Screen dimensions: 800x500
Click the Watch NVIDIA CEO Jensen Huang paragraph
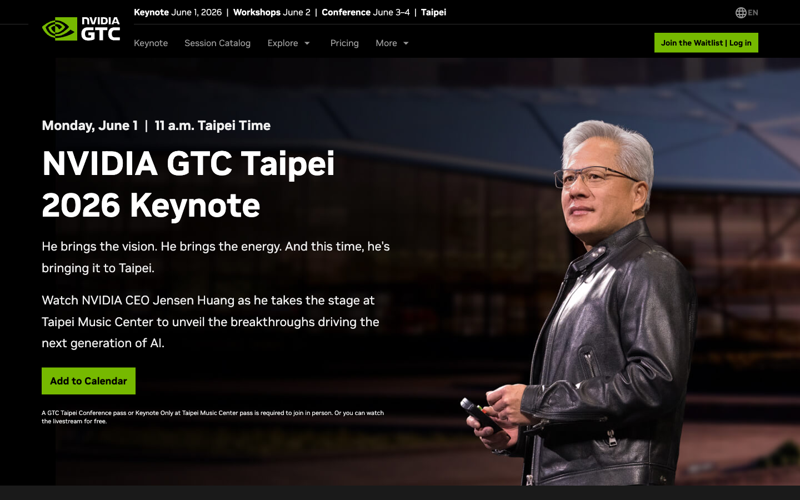(210, 321)
